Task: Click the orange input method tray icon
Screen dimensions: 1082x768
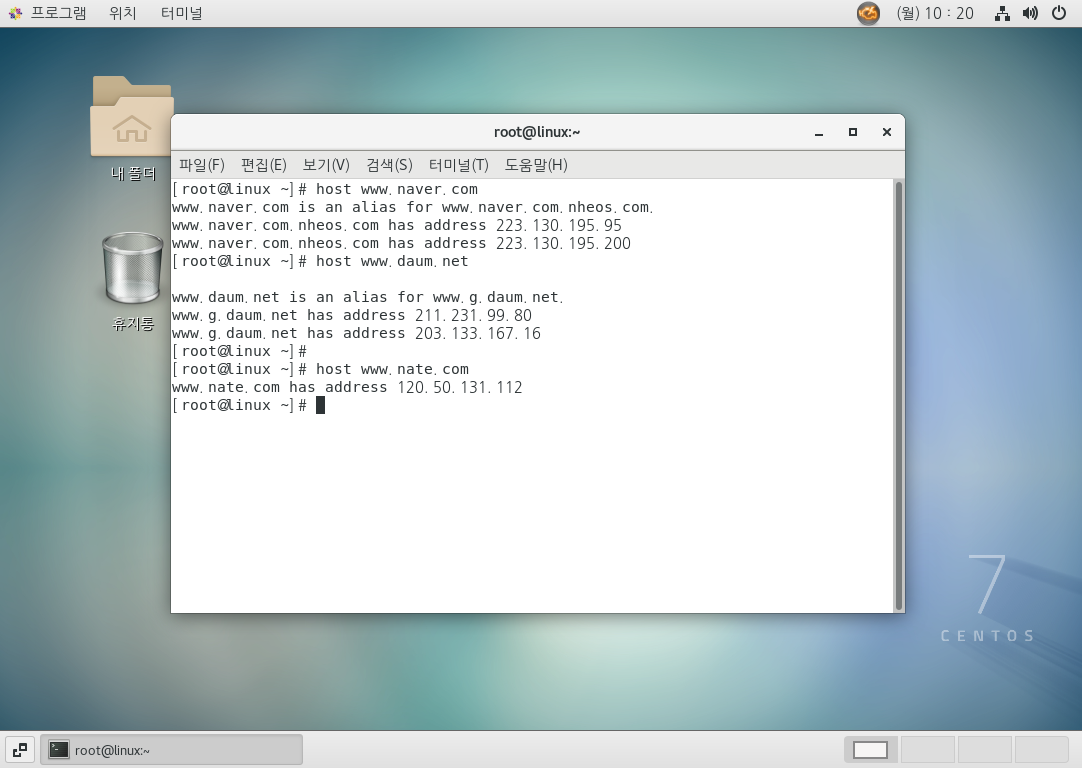Action: coord(868,13)
